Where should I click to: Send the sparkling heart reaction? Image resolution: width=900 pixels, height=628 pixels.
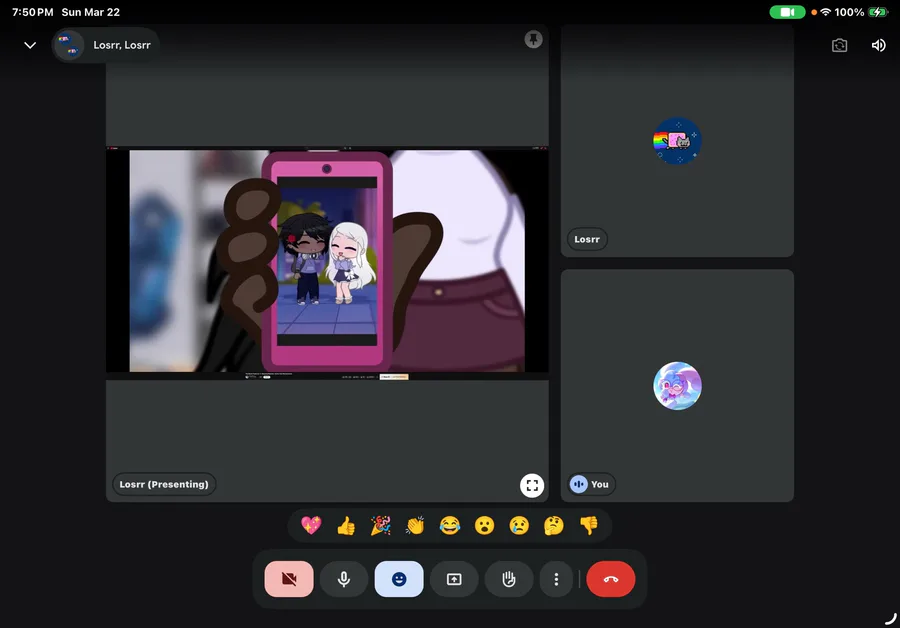(x=311, y=525)
